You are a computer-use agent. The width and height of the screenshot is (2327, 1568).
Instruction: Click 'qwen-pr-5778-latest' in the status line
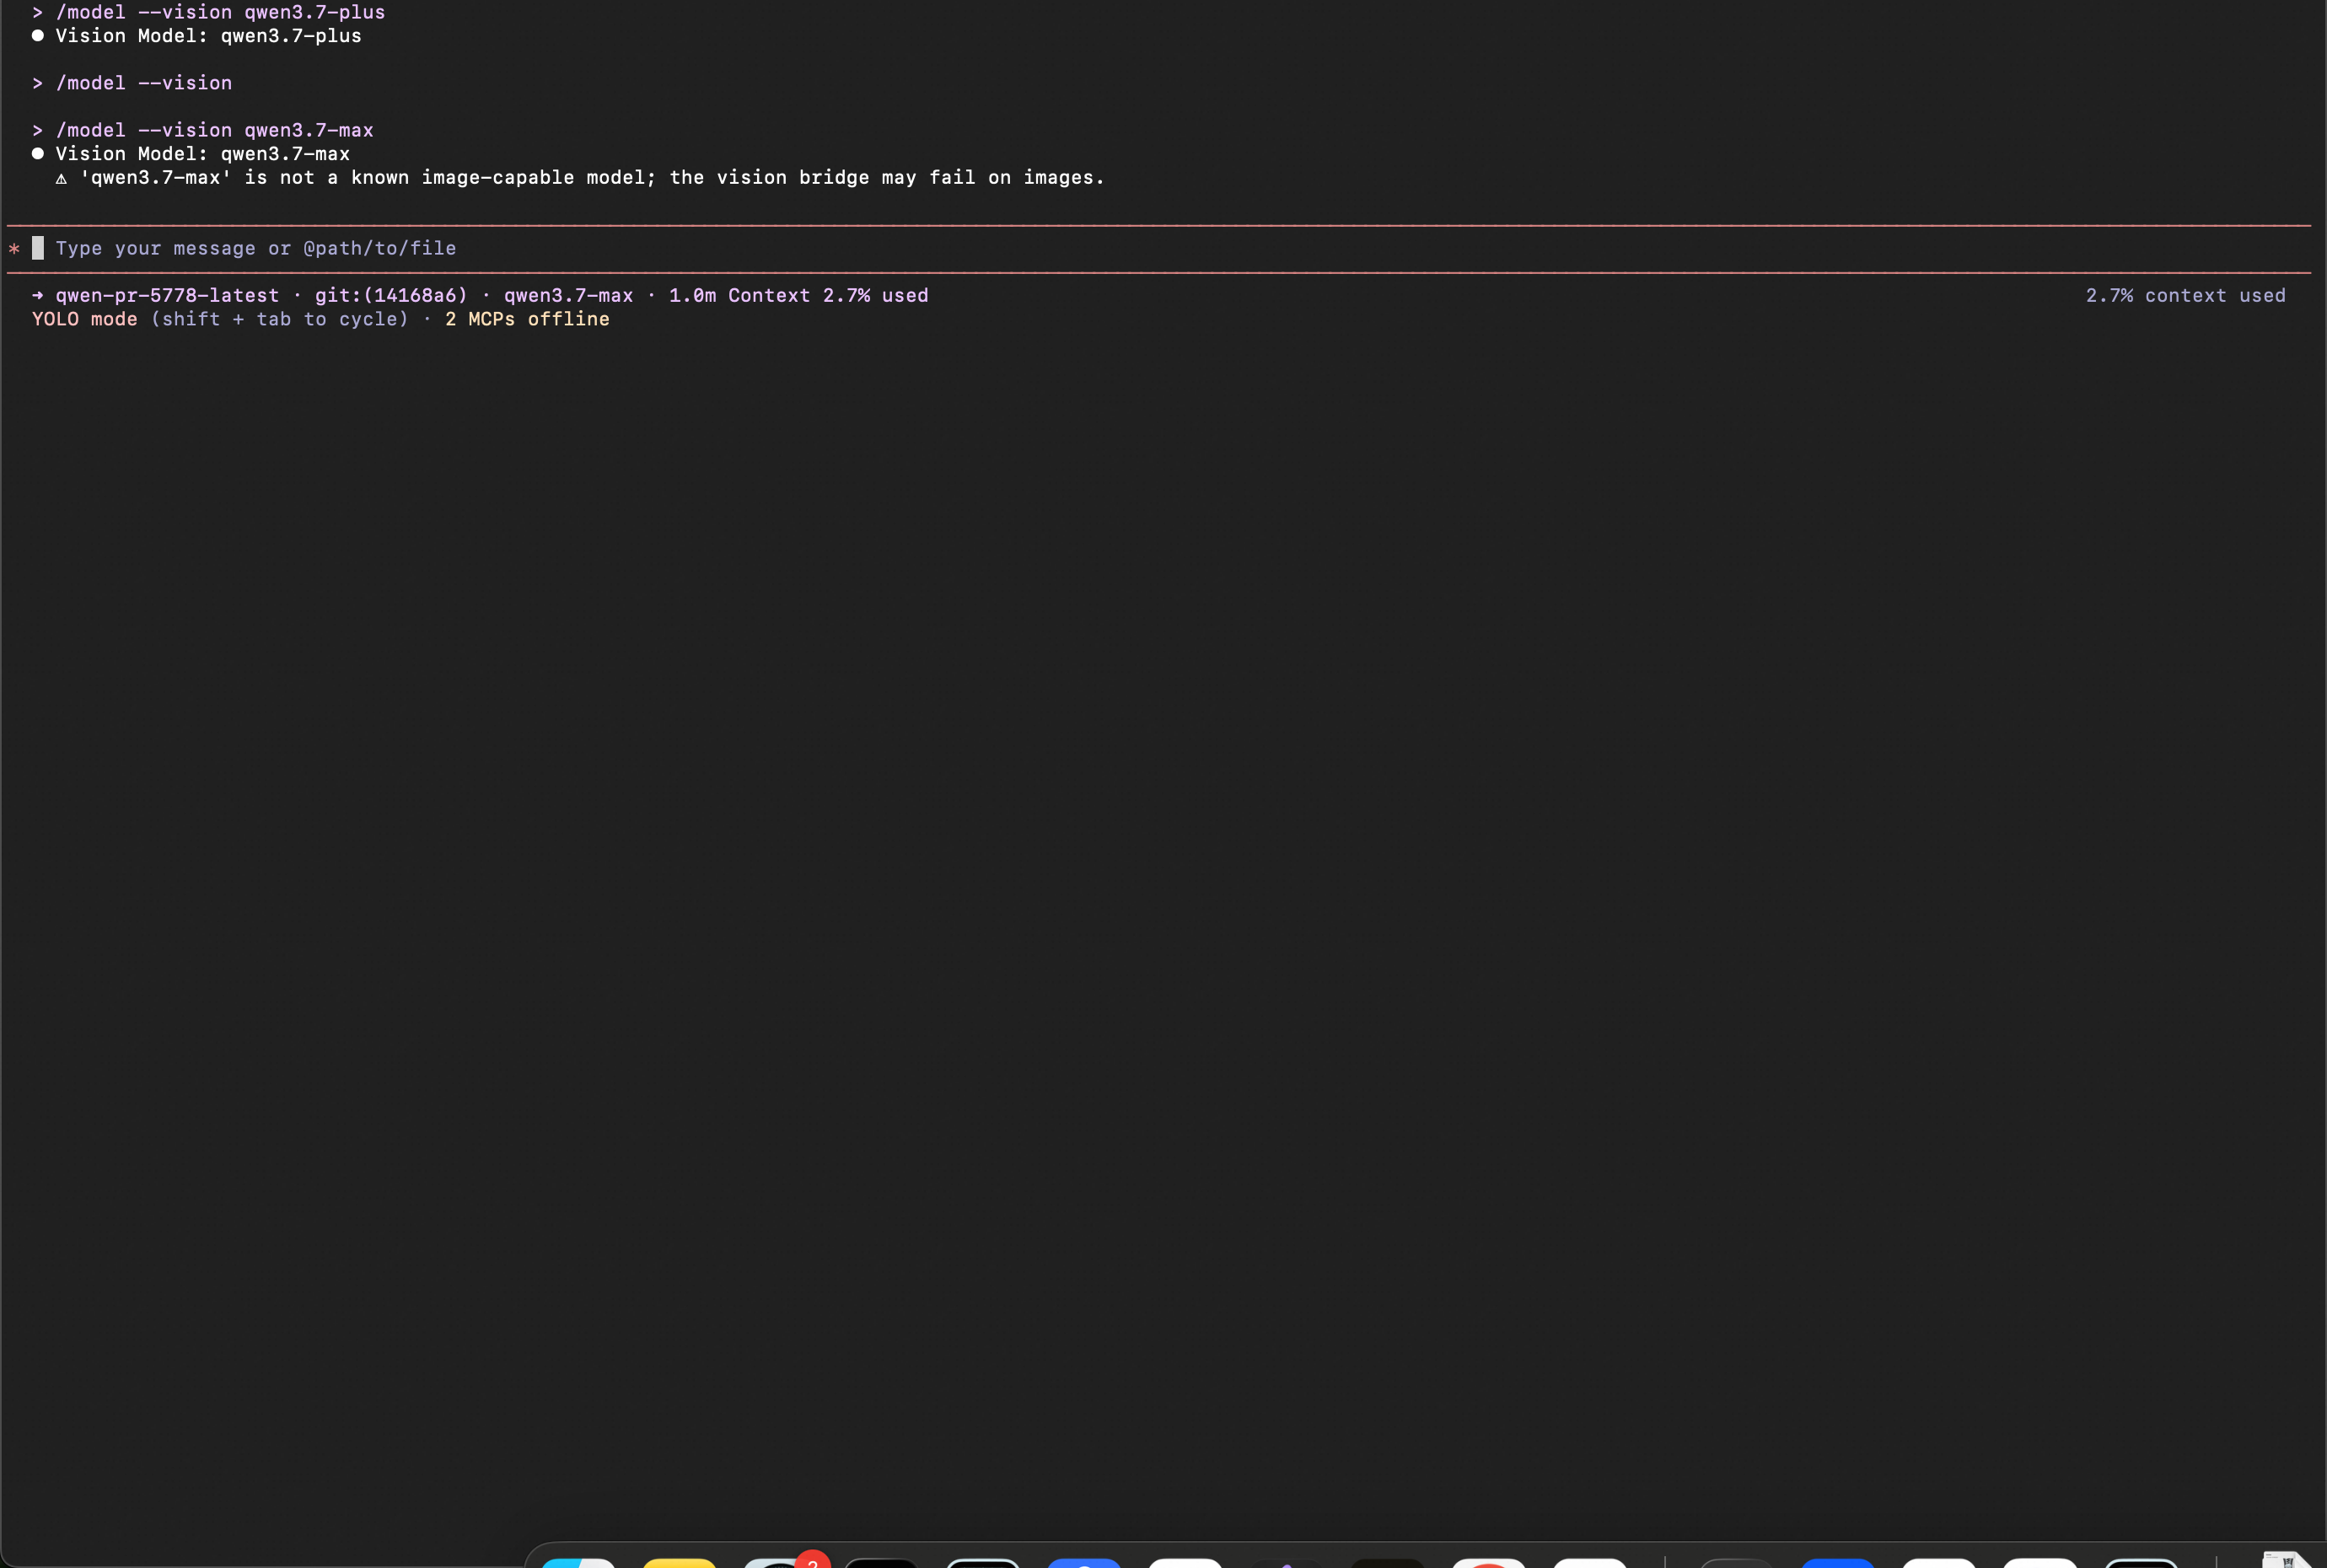[x=167, y=296]
